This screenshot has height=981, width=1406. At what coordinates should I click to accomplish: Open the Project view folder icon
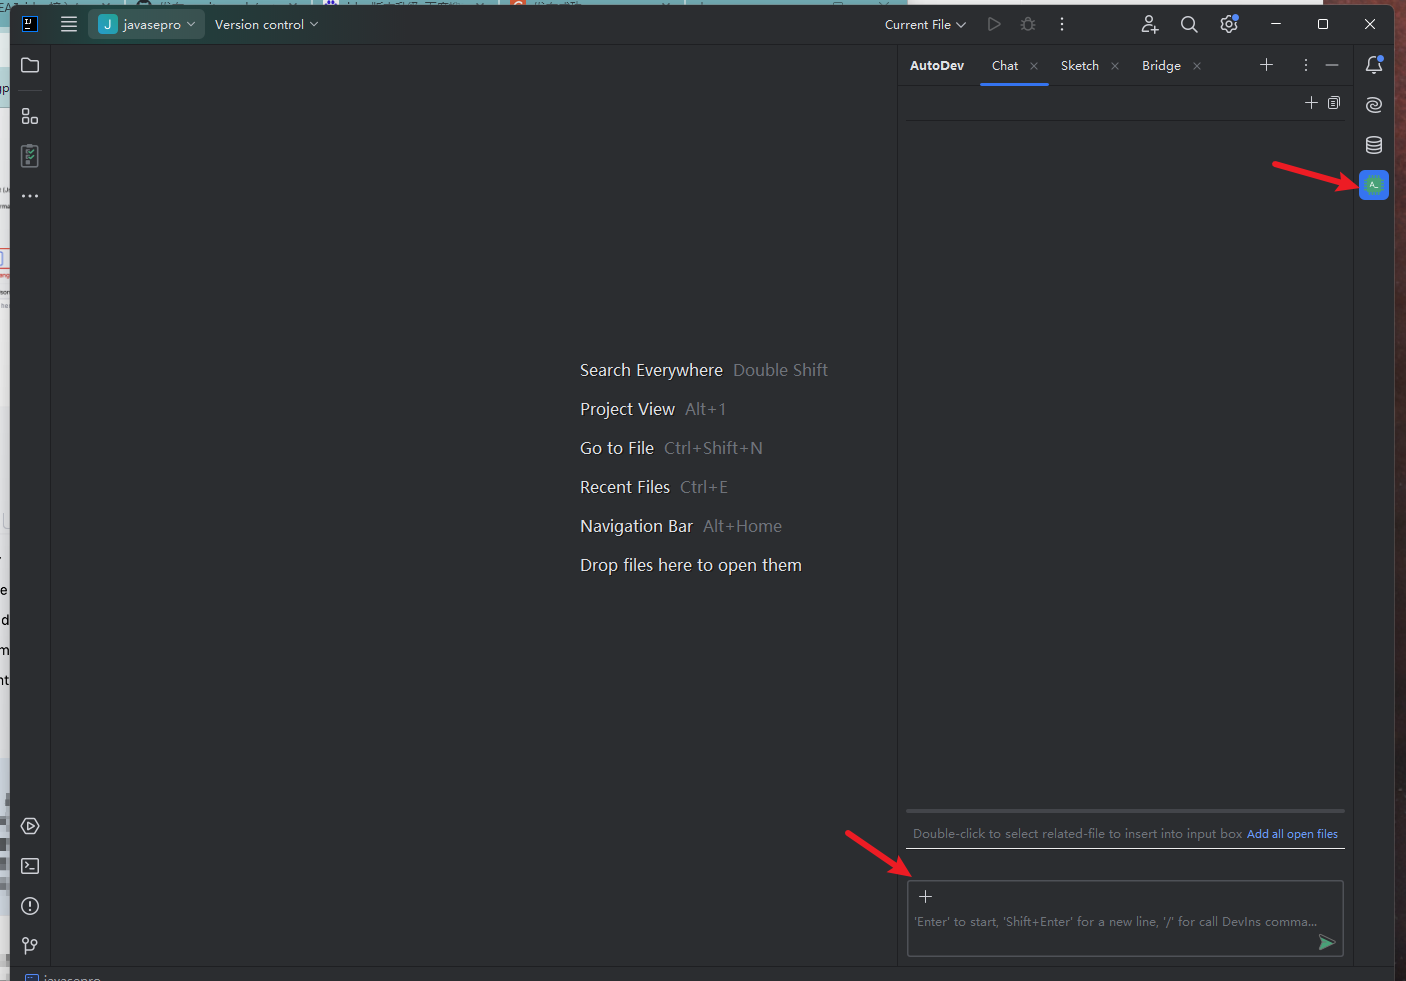[29, 65]
